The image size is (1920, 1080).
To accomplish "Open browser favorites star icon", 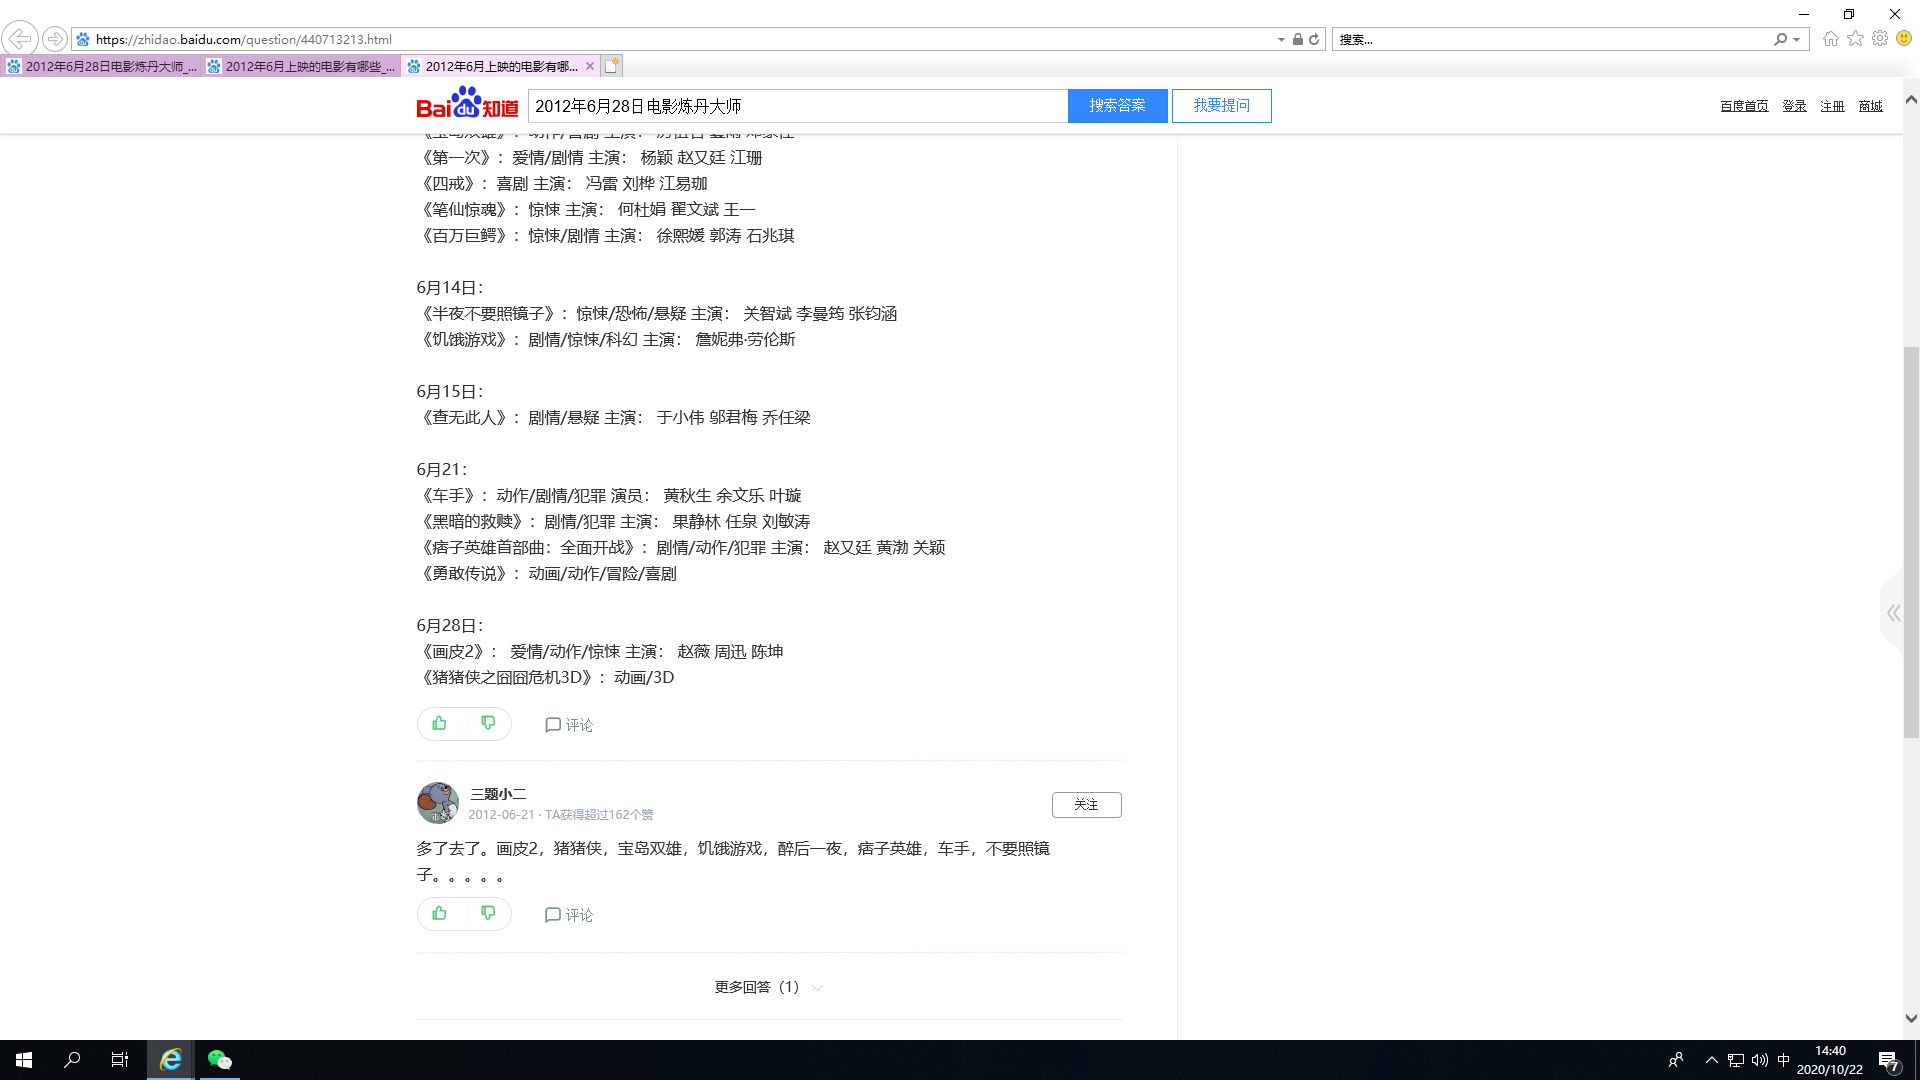I will [x=1855, y=39].
